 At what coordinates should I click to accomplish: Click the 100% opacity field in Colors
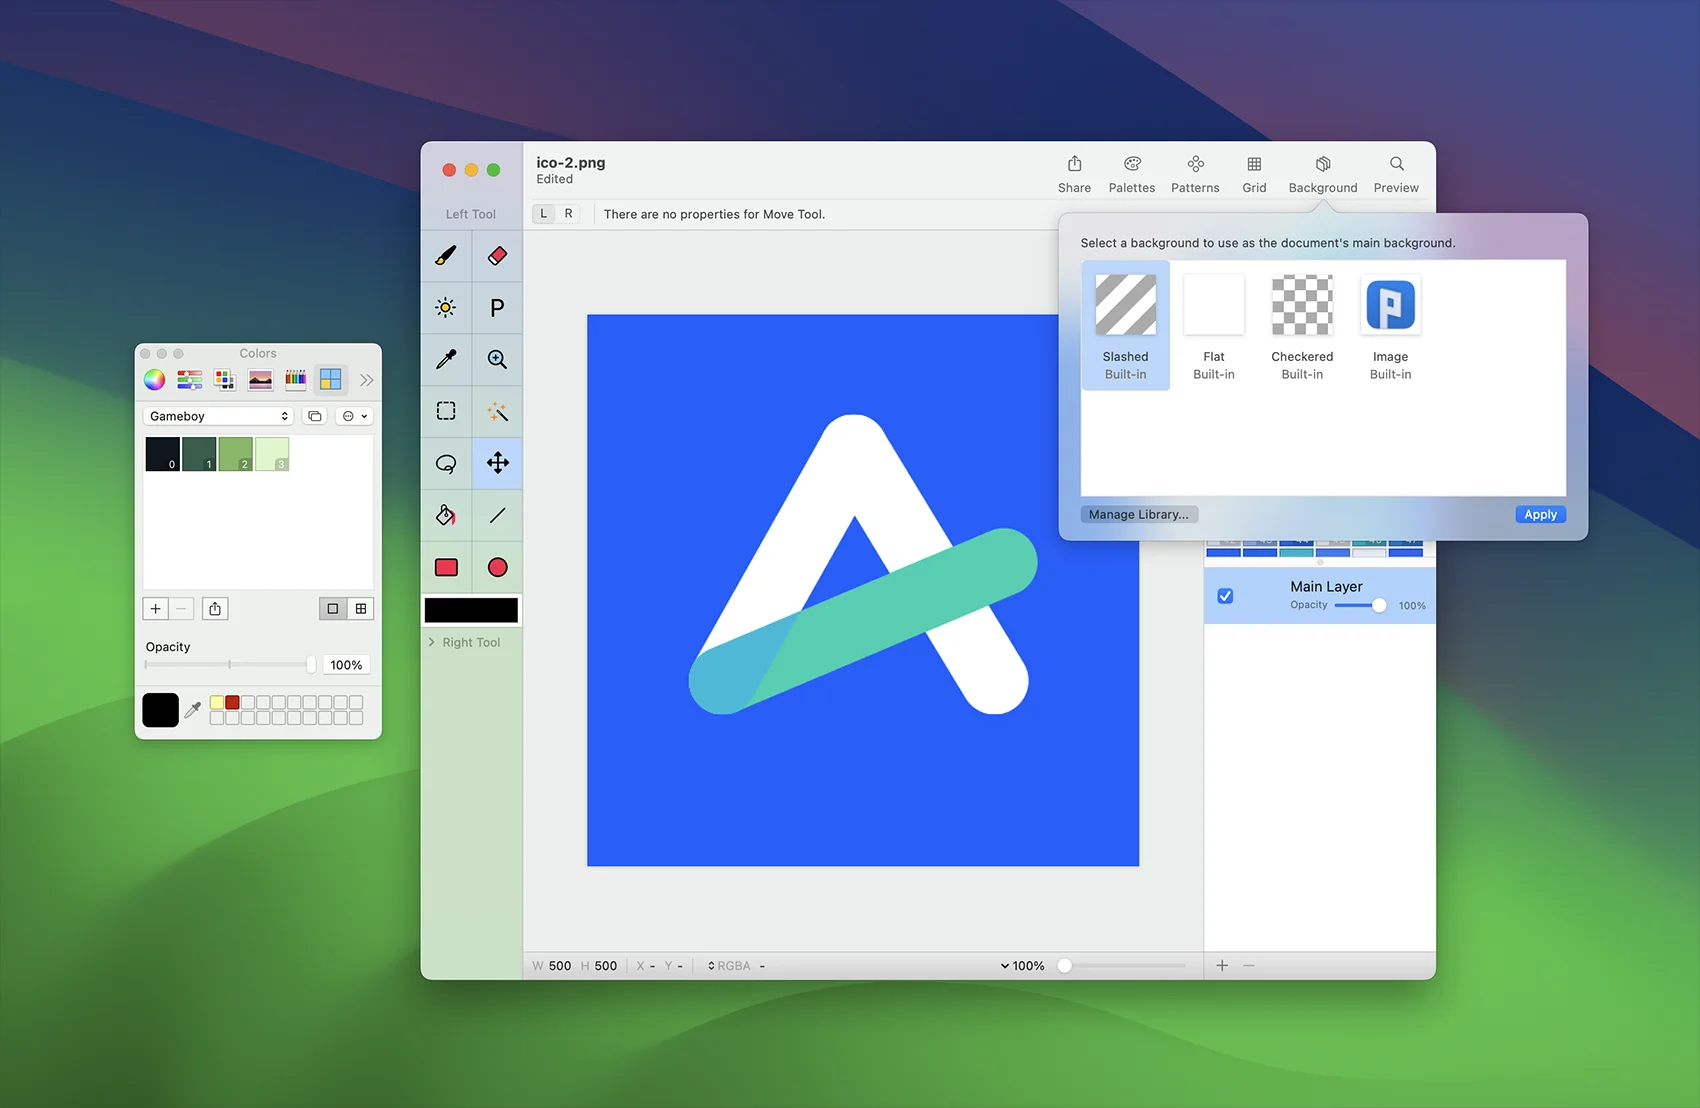point(346,665)
